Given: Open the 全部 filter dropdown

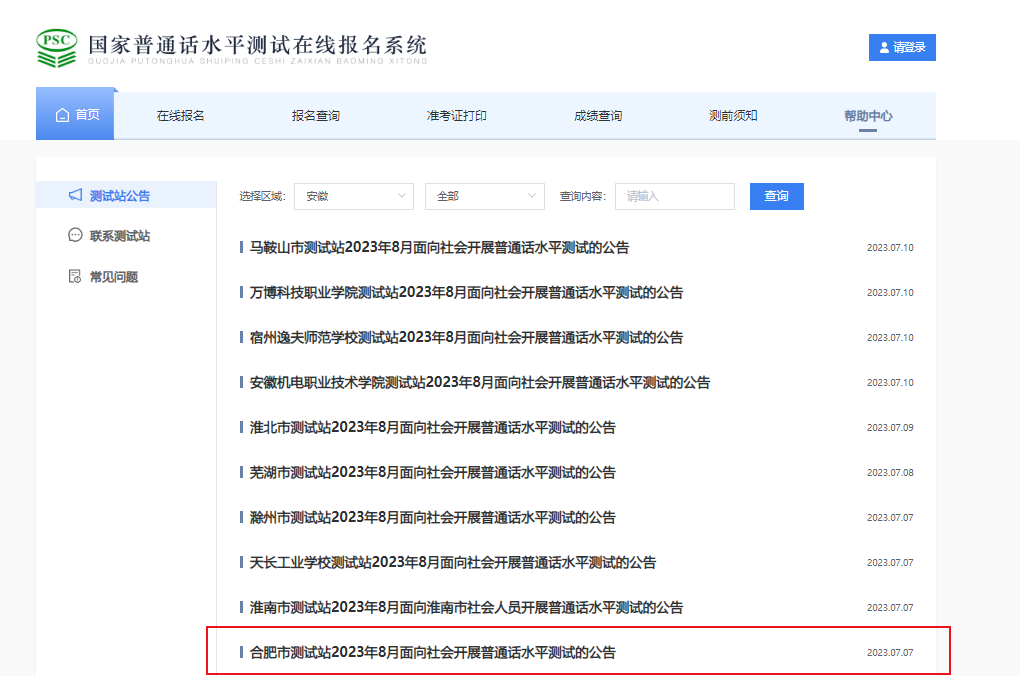Looking at the screenshot, I should coord(484,196).
